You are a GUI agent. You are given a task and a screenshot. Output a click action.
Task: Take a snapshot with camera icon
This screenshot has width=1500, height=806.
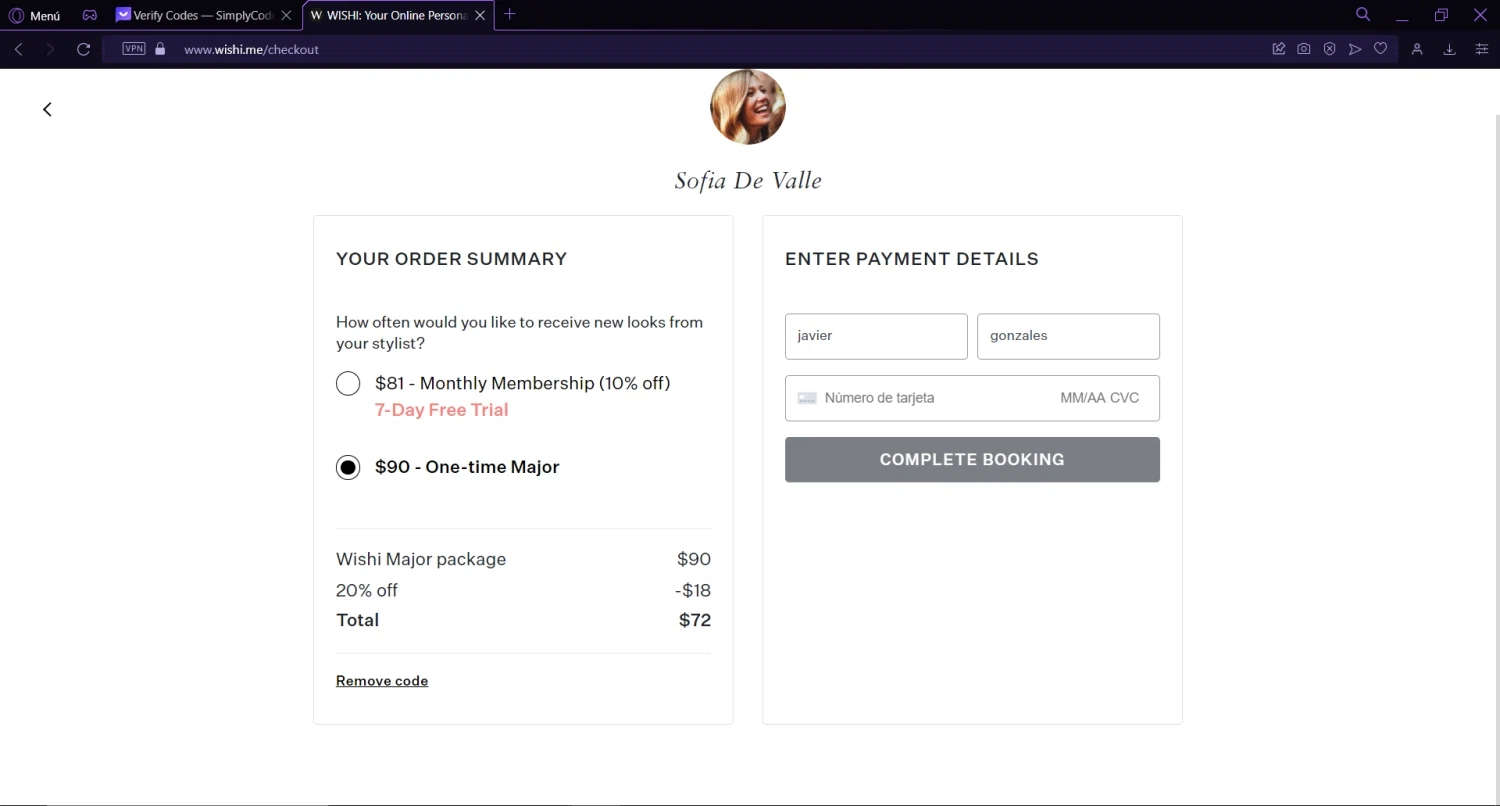tap(1304, 48)
